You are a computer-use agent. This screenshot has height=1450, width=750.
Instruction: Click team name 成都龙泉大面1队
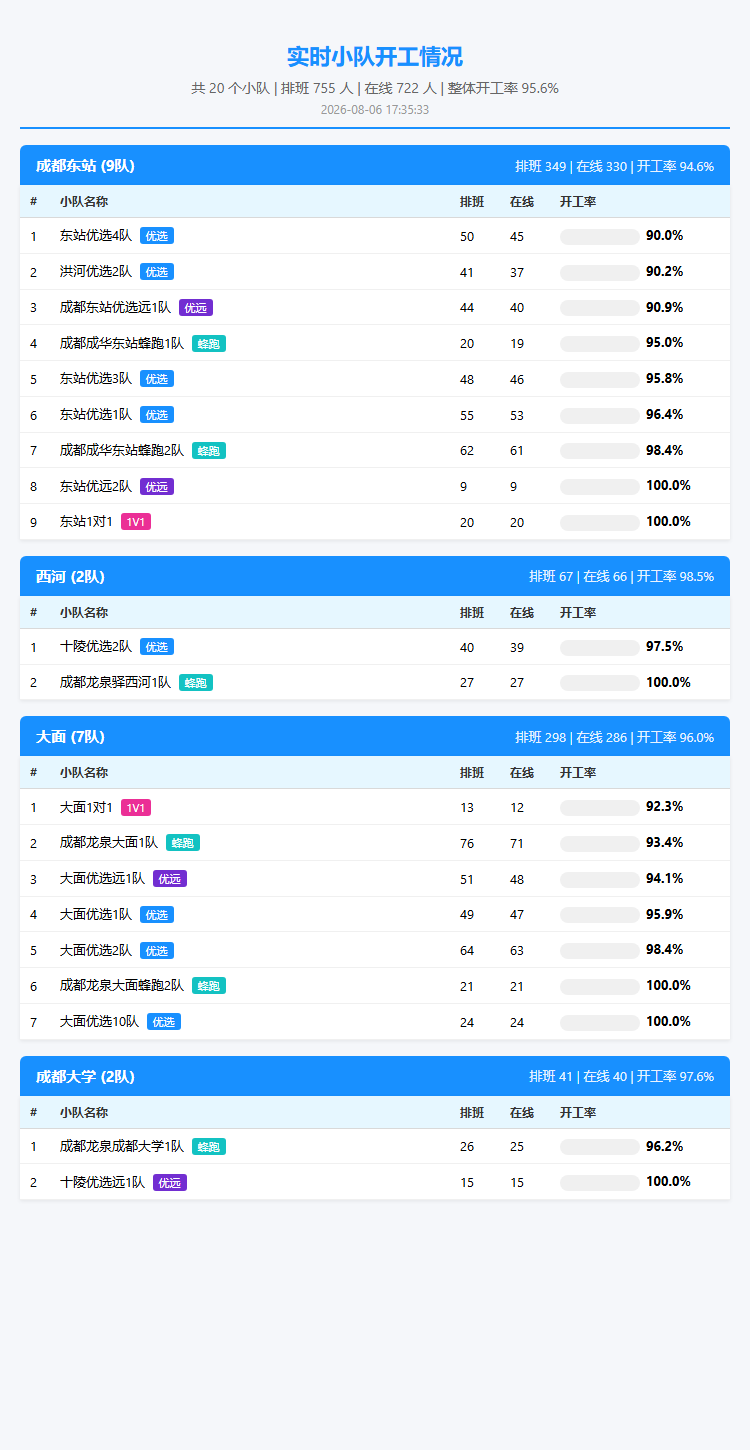pyautogui.click(x=109, y=843)
